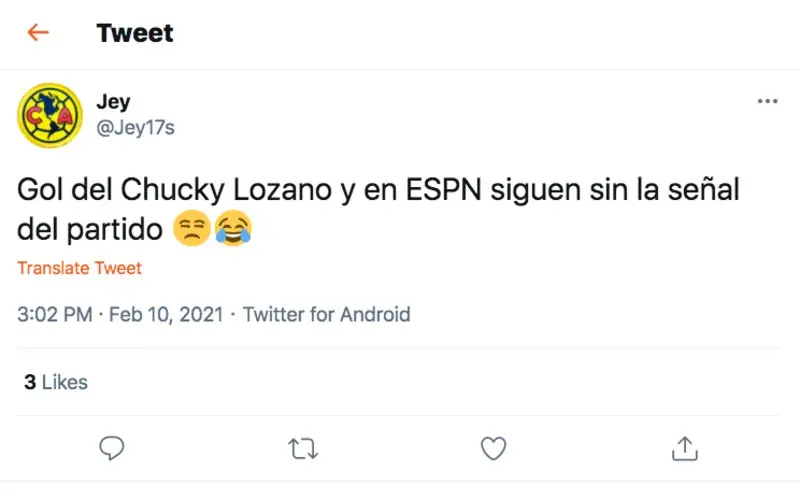Screen dimensions: 800x500
Task: Click the Tweet header title
Action: click(135, 33)
